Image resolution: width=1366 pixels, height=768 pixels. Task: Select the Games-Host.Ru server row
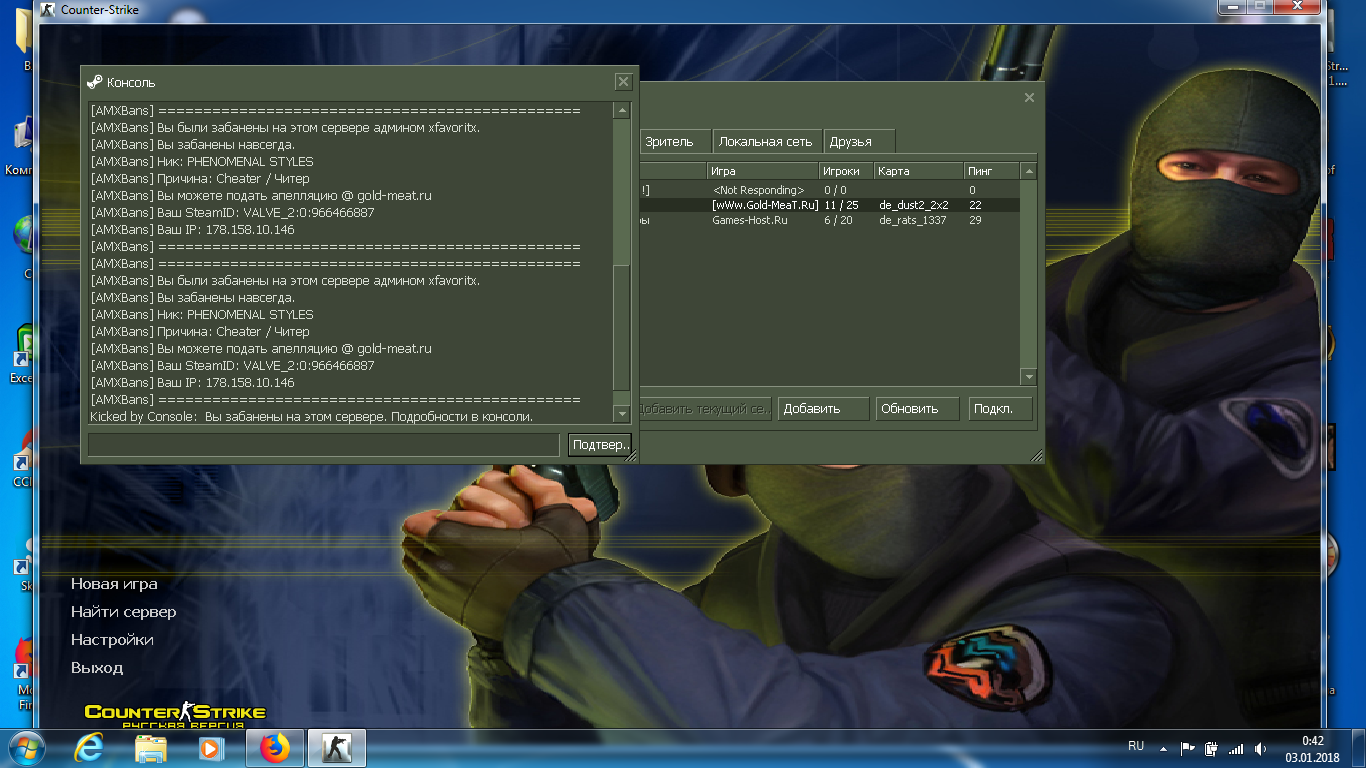[x=829, y=220]
